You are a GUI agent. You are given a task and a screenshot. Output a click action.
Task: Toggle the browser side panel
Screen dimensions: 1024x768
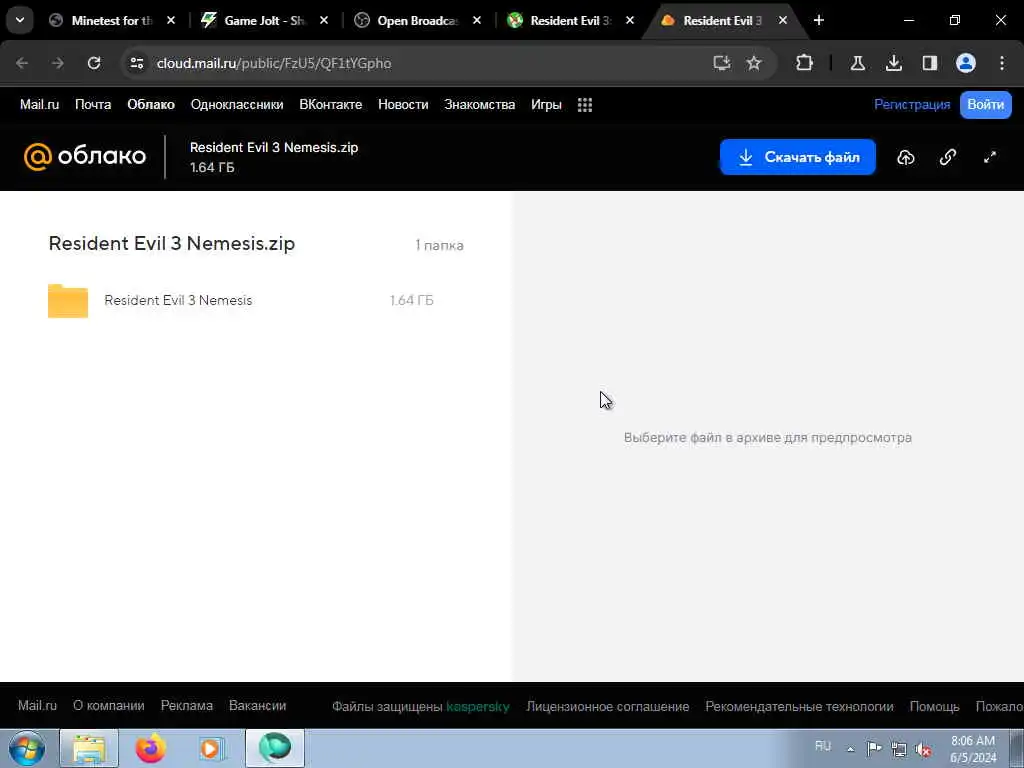pos(929,63)
